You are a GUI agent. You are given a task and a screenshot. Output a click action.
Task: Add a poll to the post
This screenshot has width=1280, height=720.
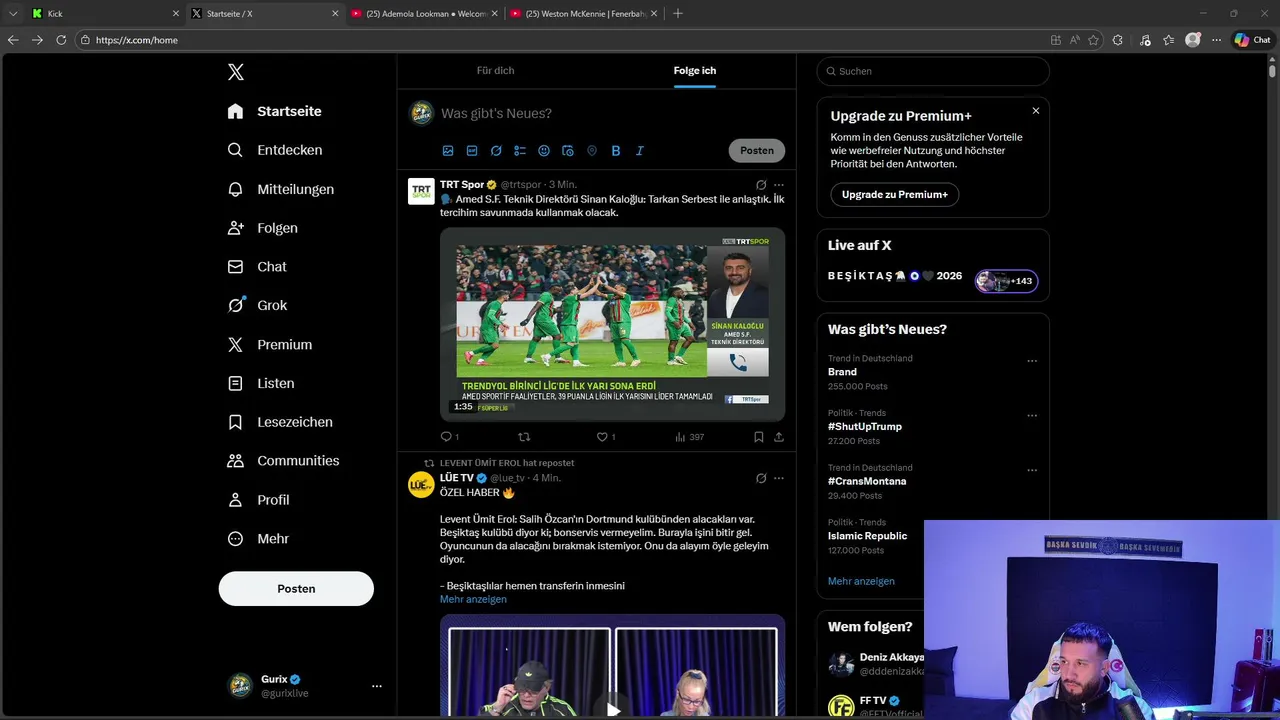(x=520, y=151)
